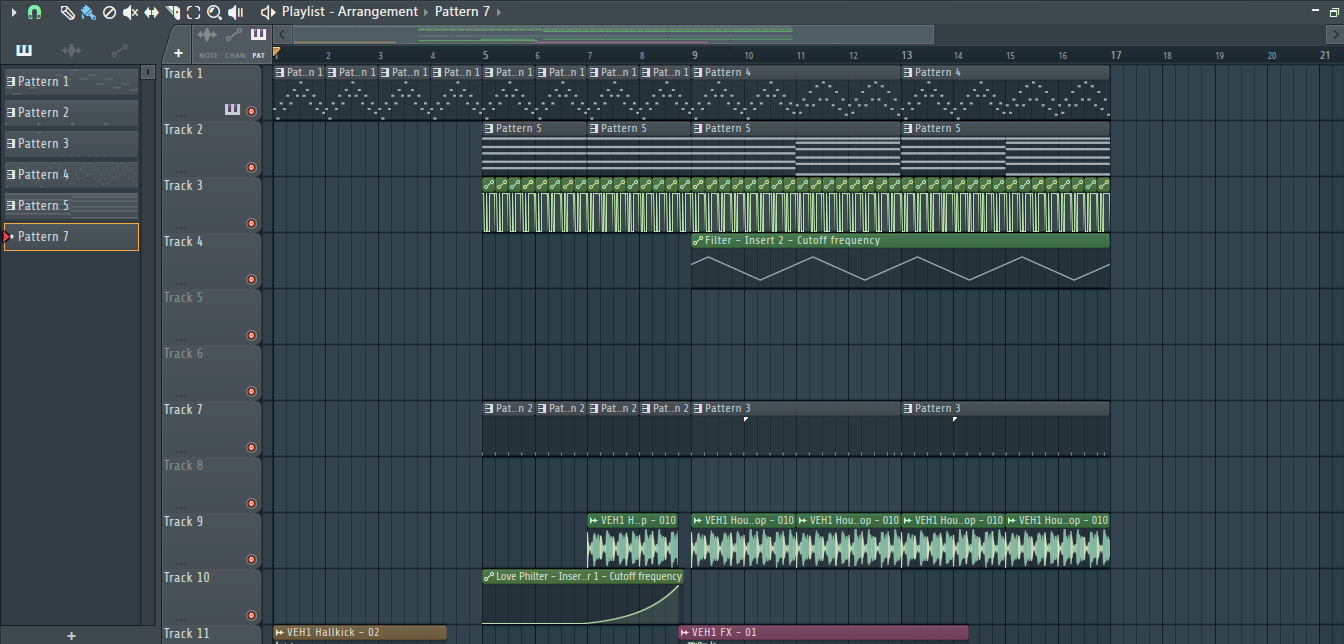Viewport: 1344px width, 644px height.
Task: Click the Track 11 header label
Action: click(x=186, y=634)
